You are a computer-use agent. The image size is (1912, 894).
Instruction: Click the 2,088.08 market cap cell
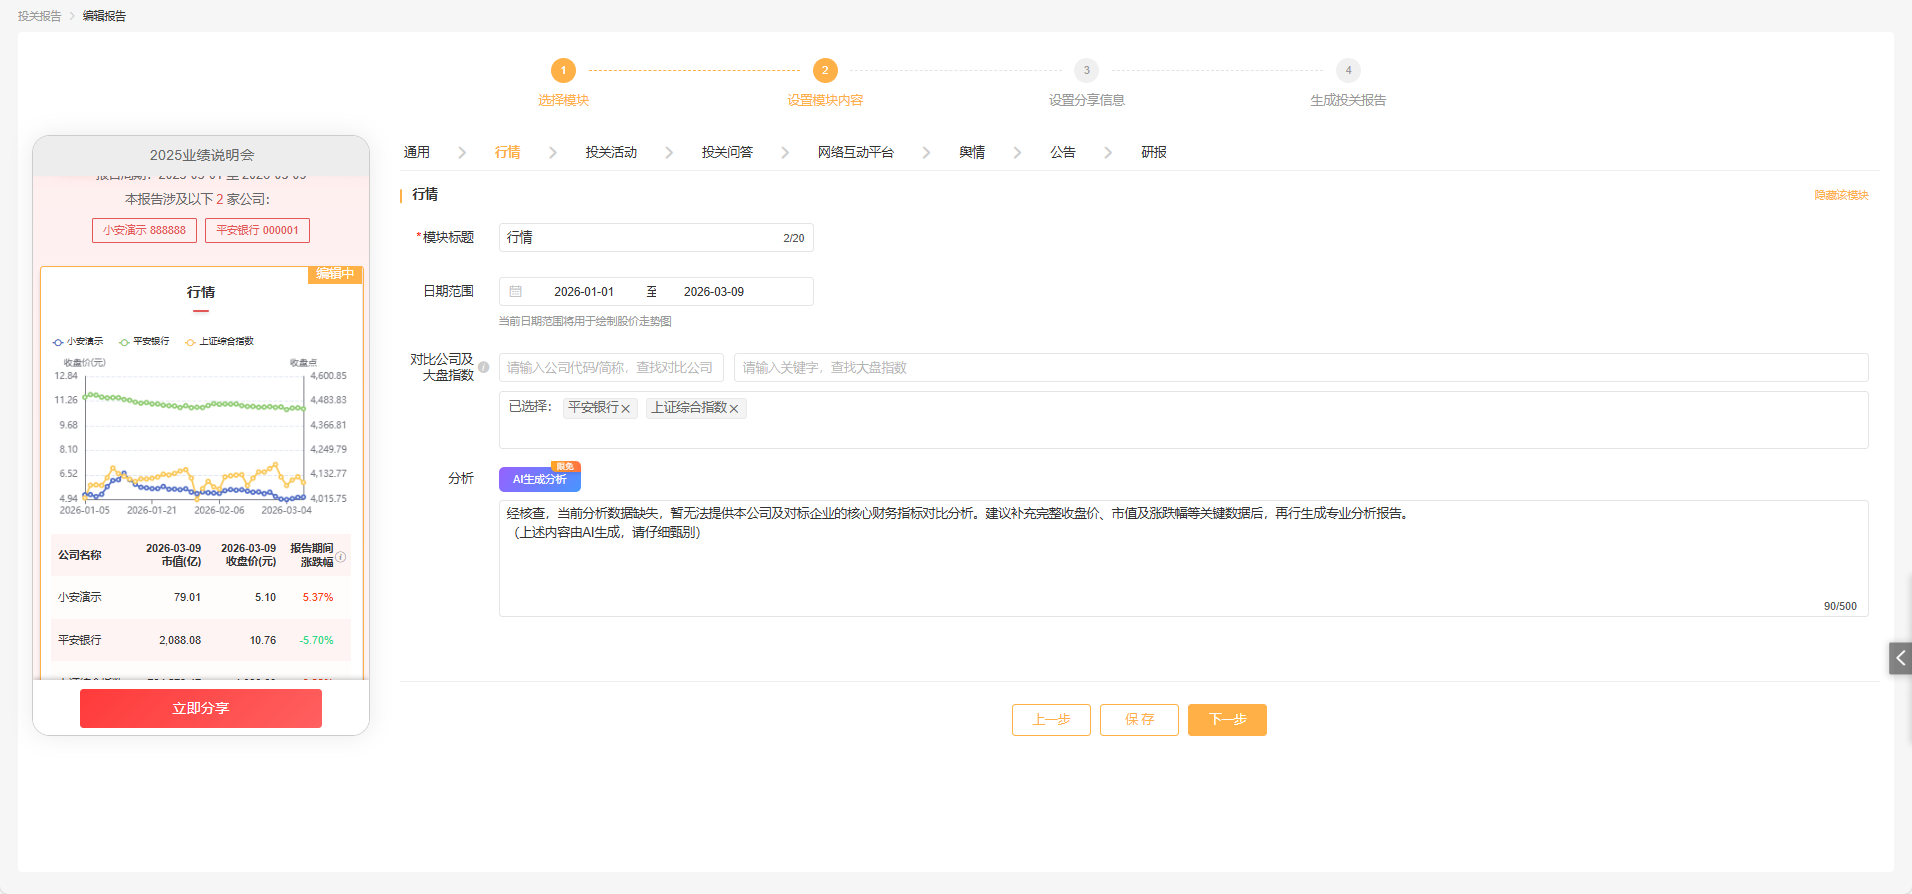180,640
